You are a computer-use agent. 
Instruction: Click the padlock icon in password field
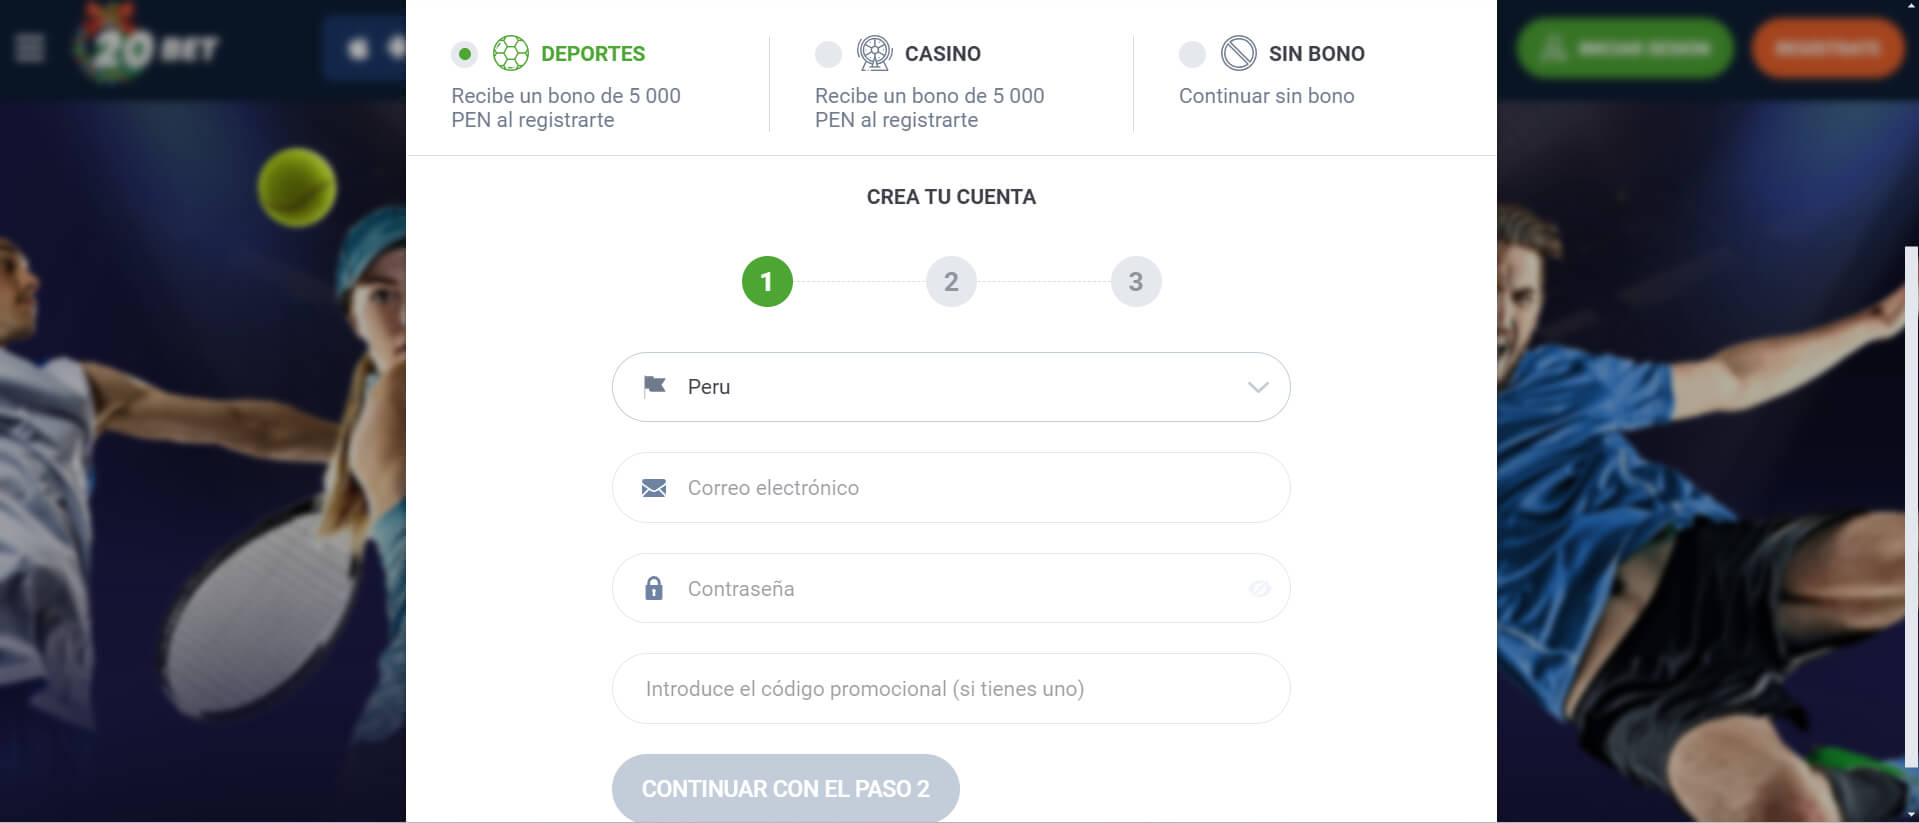point(654,588)
